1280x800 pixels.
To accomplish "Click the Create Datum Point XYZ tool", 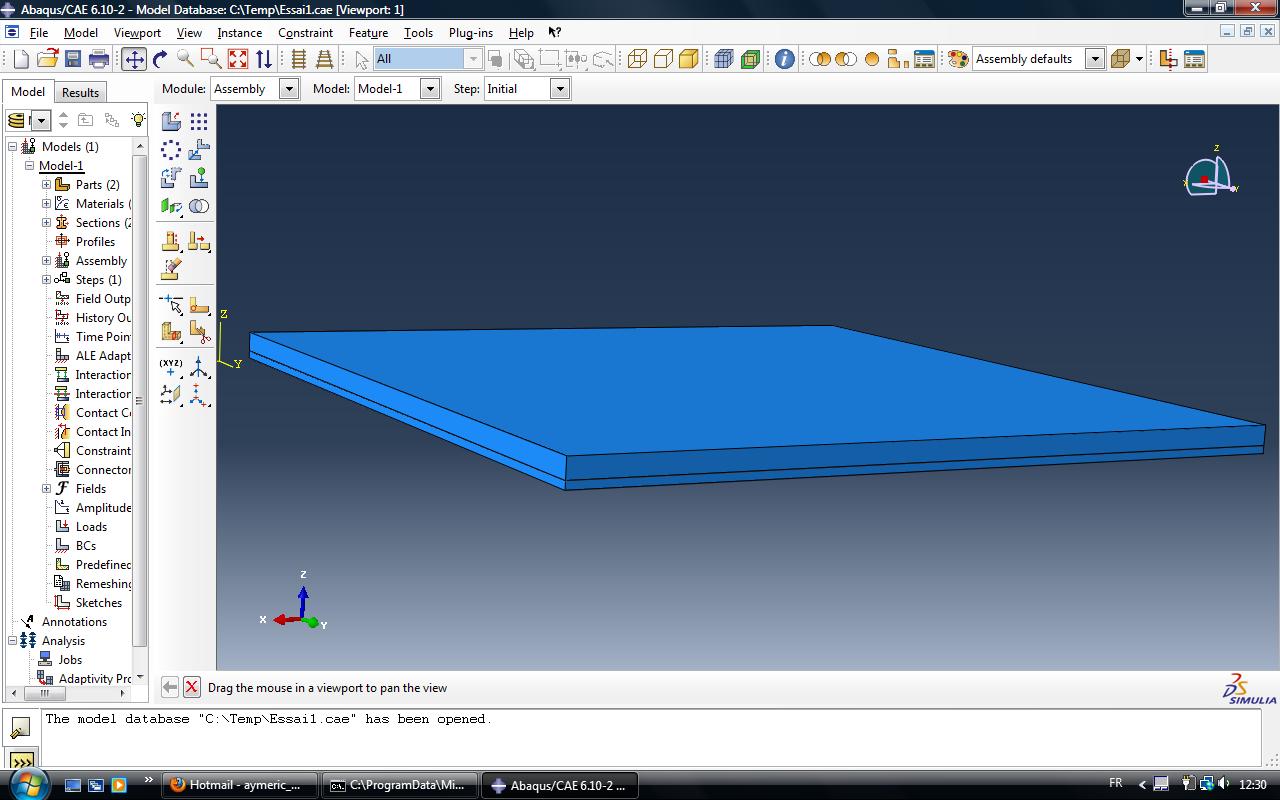I will point(171,367).
